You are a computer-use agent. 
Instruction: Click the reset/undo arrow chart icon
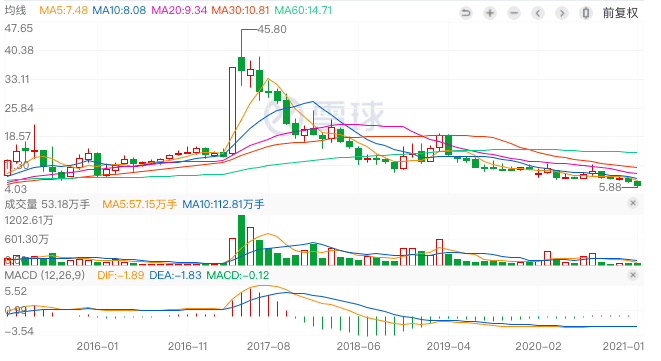(x=466, y=13)
